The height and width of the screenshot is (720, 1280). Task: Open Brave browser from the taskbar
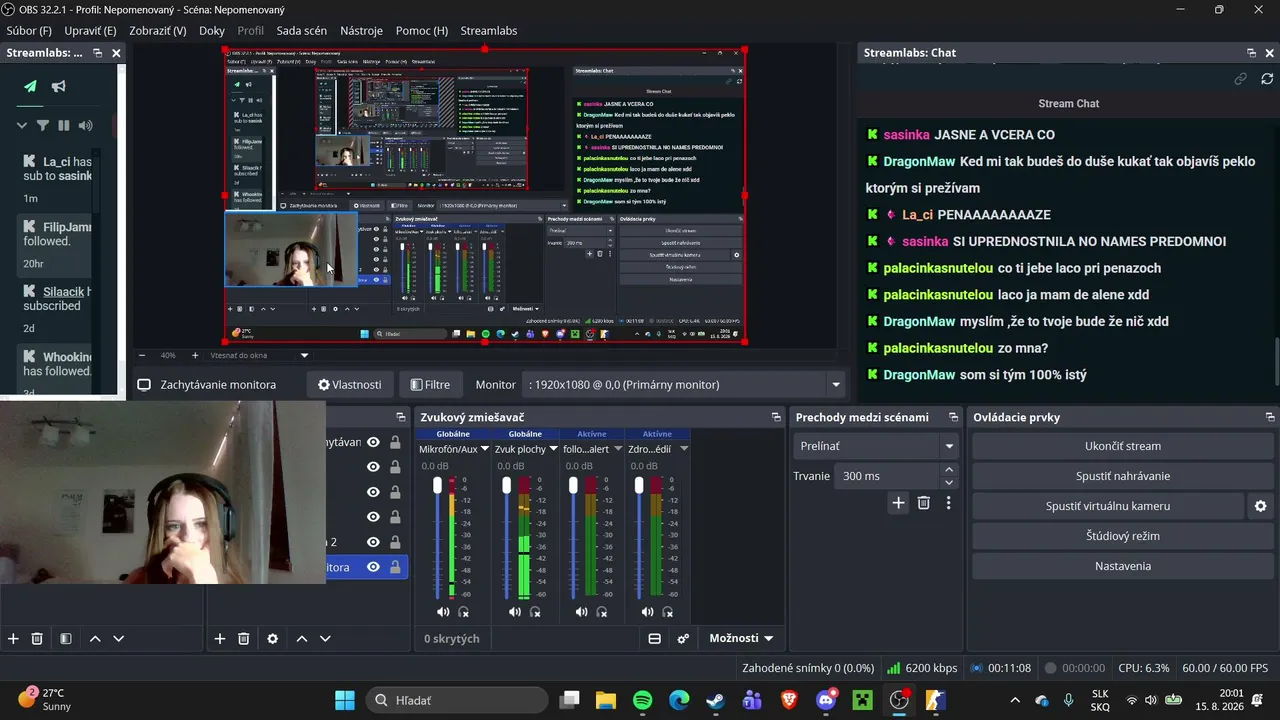(789, 700)
